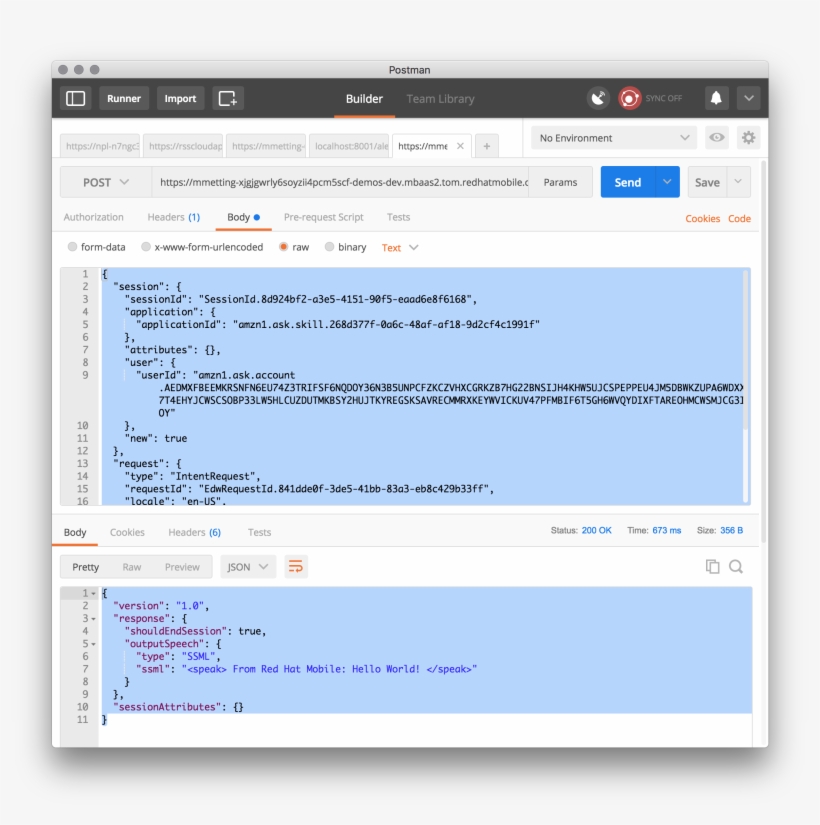The image size is (820, 825).
Task: Search within the response body
Action: click(736, 567)
